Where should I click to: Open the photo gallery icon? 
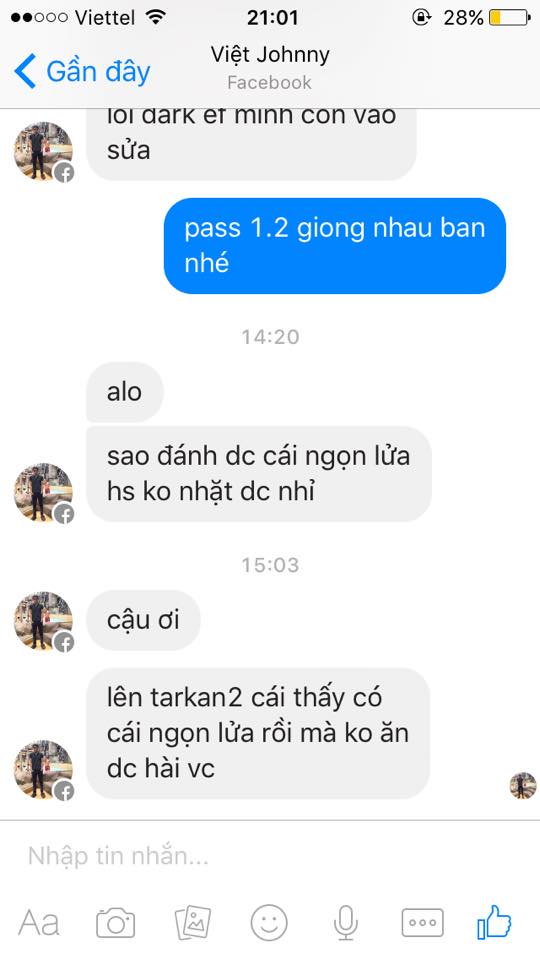coord(193,923)
